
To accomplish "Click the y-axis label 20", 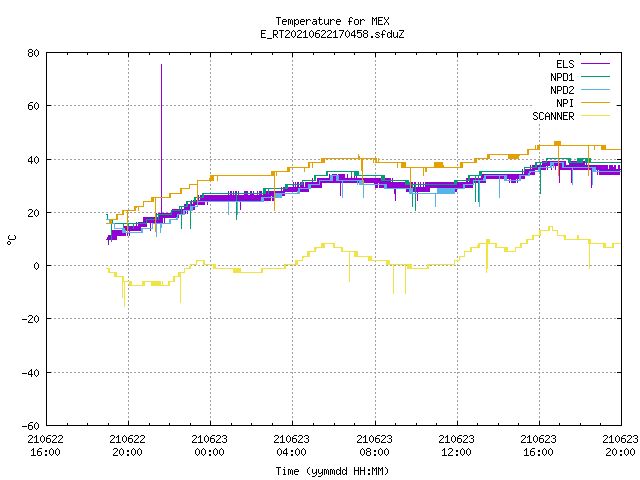I will [x=33, y=213].
